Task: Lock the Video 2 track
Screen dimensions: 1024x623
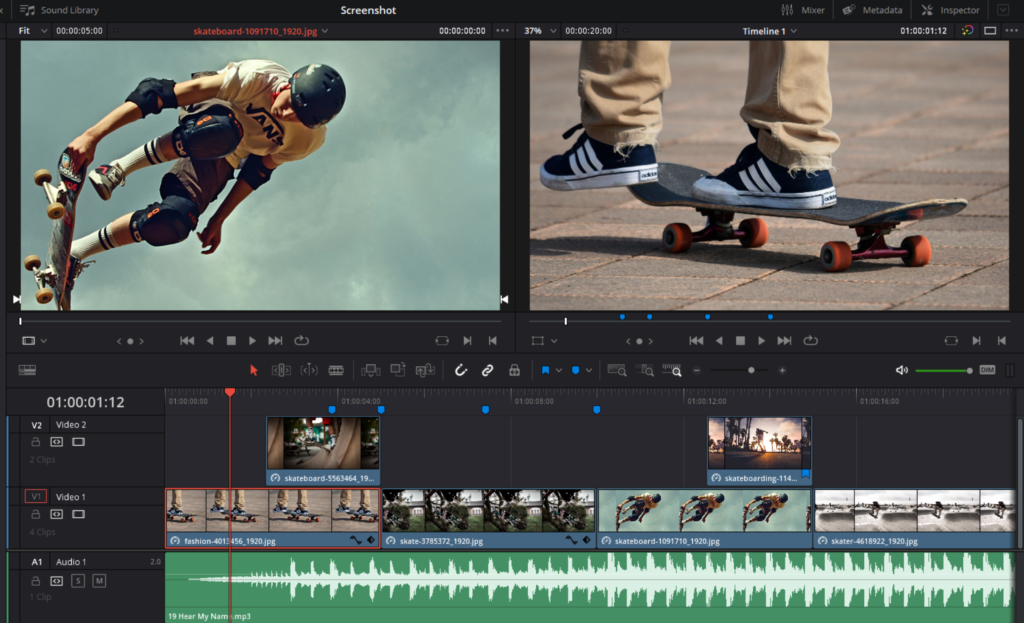Action: 36,442
